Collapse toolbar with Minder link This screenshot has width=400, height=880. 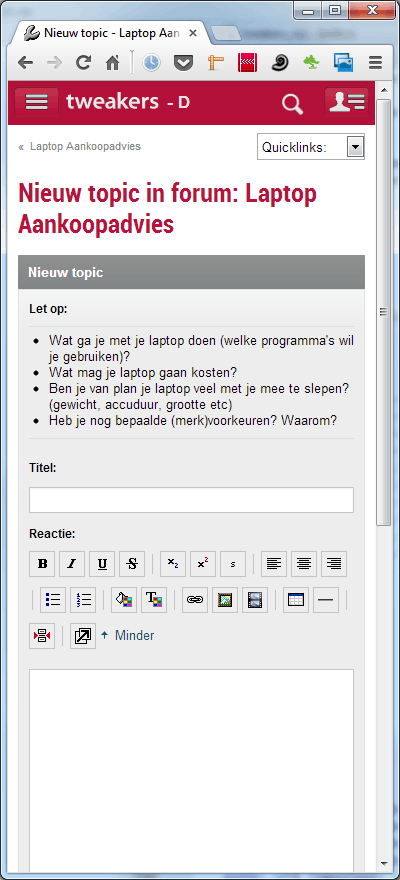(x=128, y=636)
